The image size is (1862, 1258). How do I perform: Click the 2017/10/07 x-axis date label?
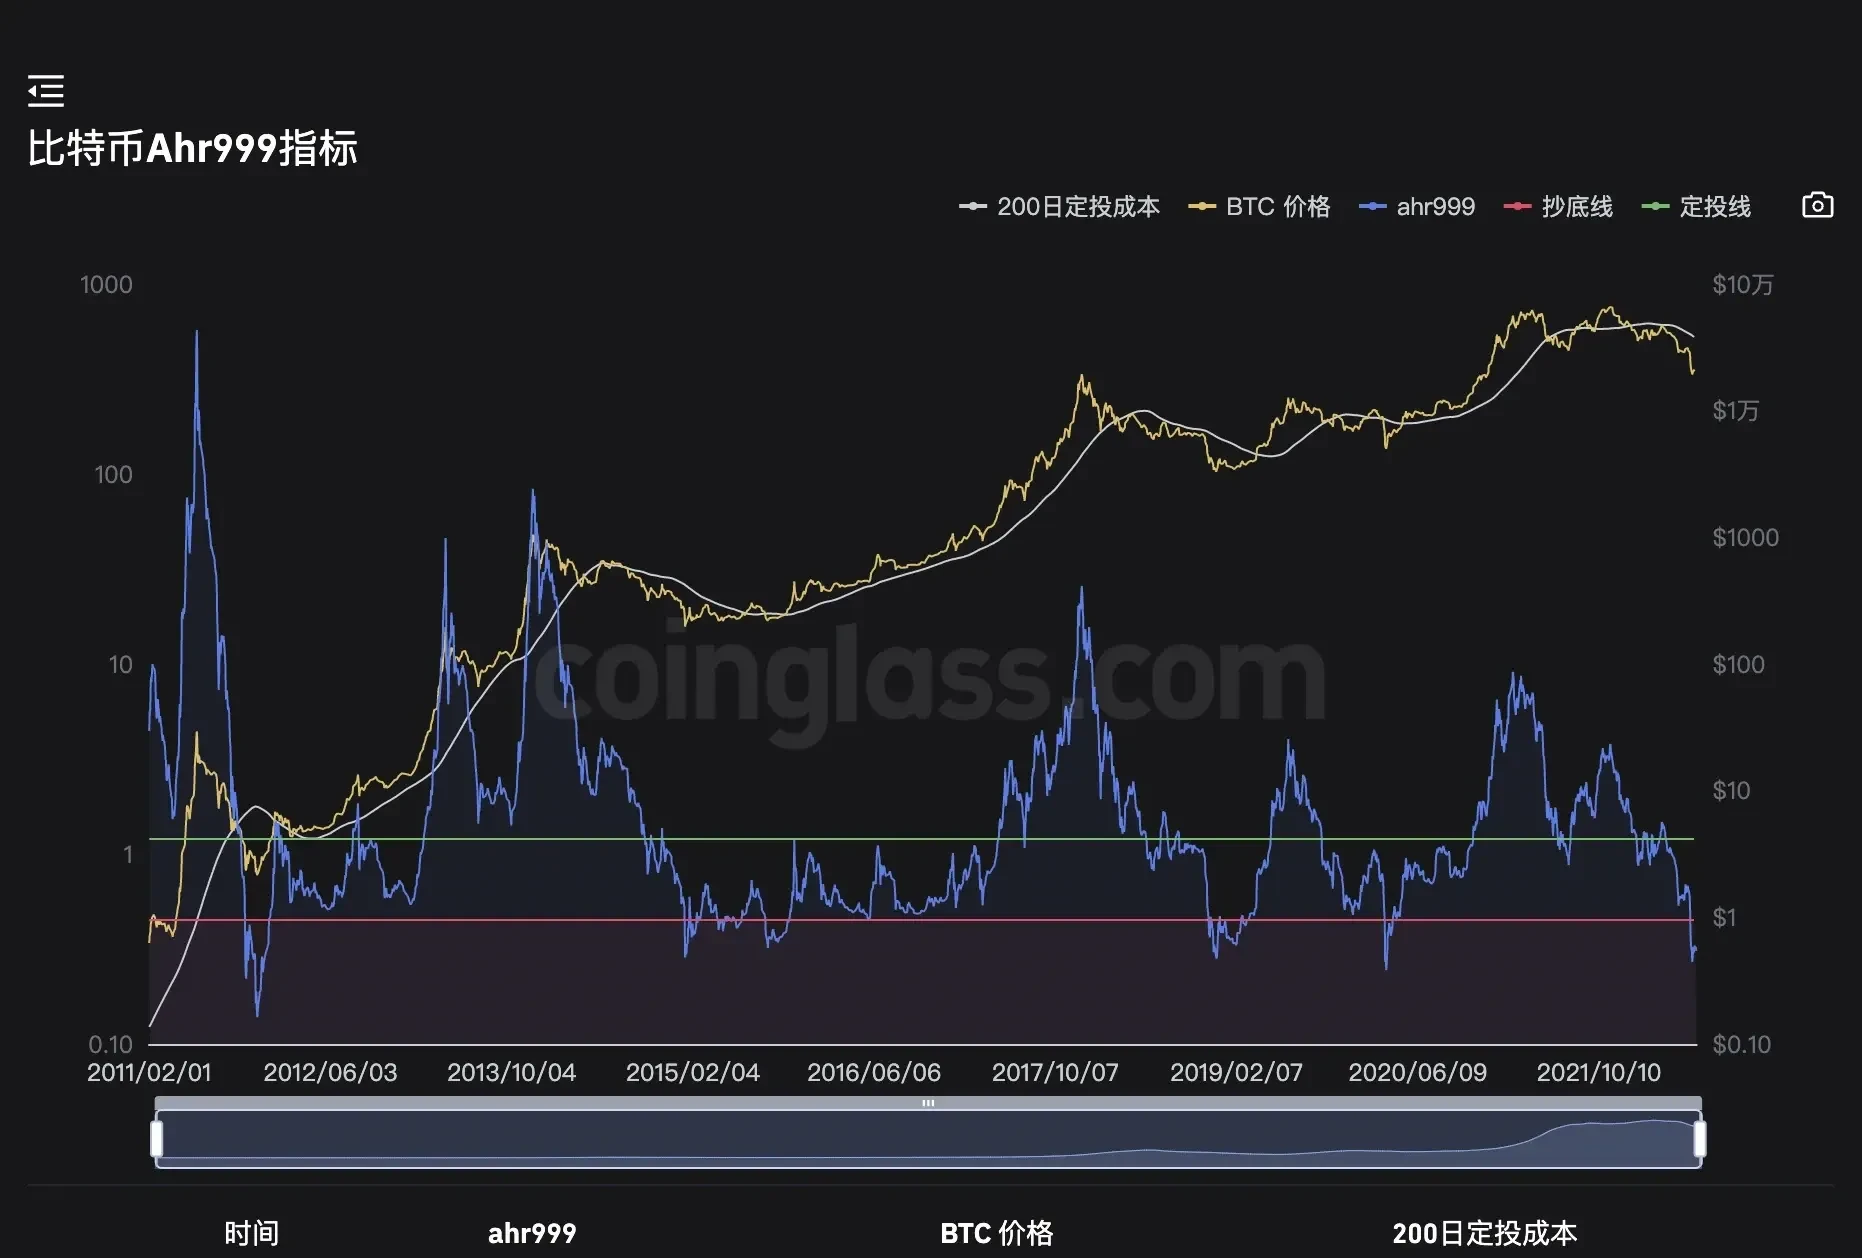click(1055, 1072)
